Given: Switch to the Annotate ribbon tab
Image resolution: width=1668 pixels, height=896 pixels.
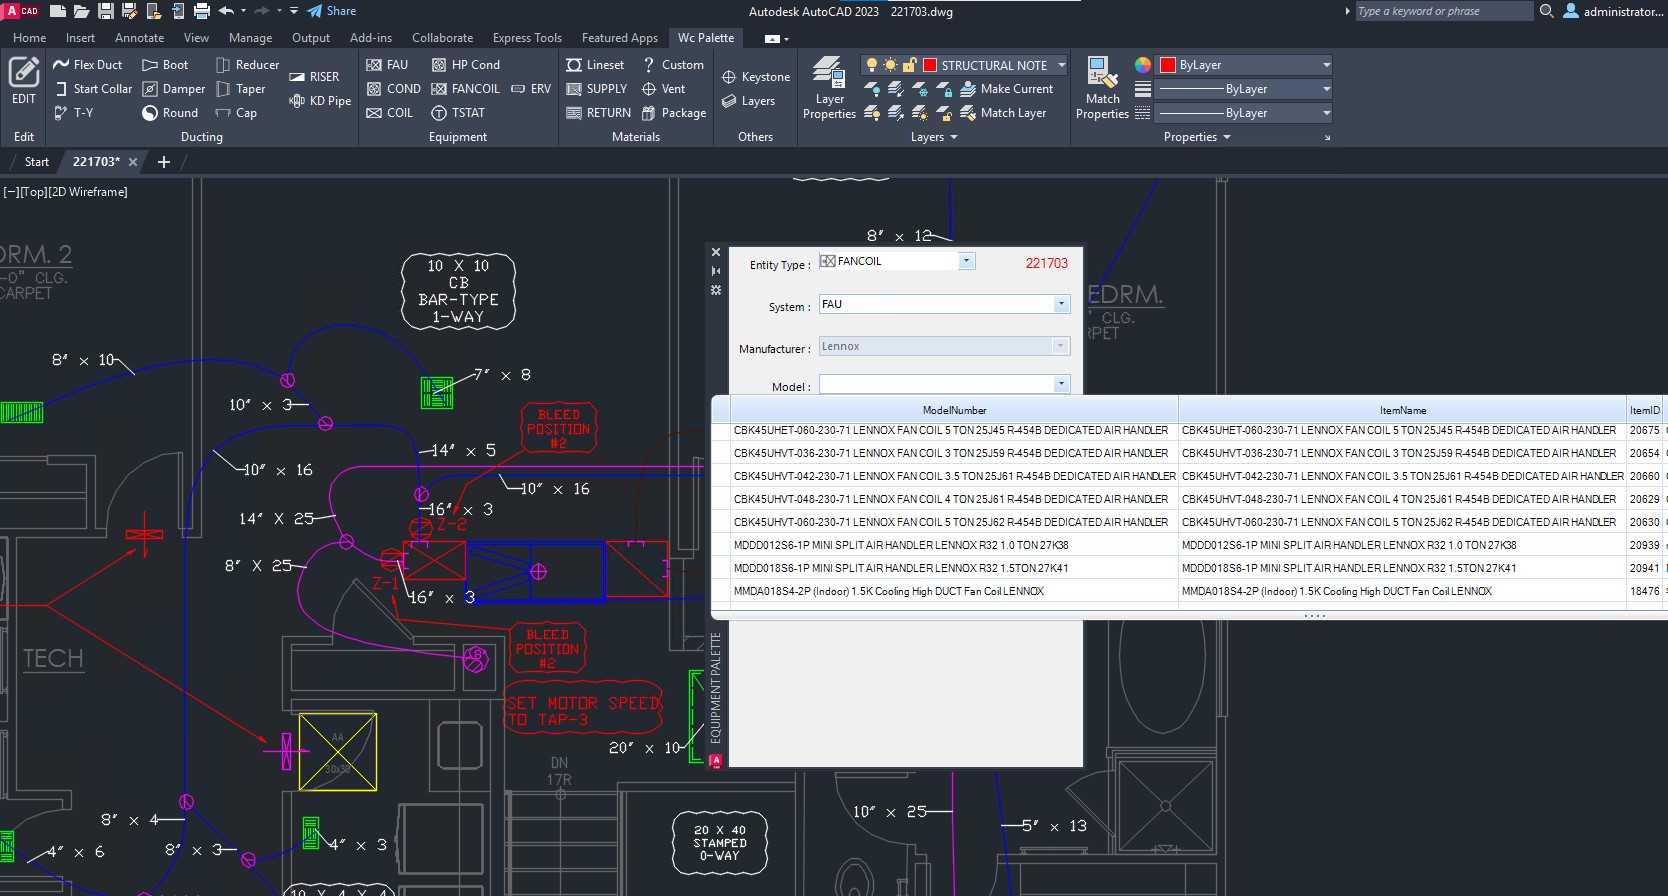Looking at the screenshot, I should (139, 38).
